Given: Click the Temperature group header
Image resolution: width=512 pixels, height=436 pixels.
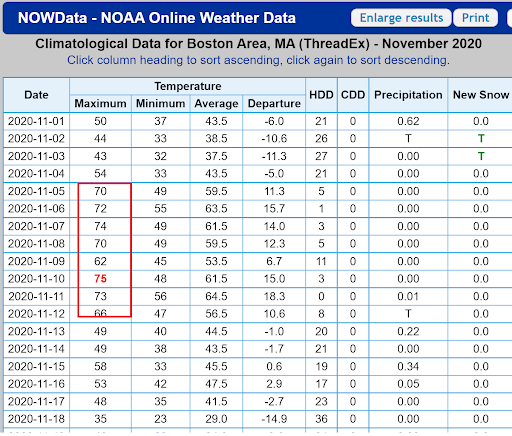Looking at the screenshot, I should [x=188, y=86].
